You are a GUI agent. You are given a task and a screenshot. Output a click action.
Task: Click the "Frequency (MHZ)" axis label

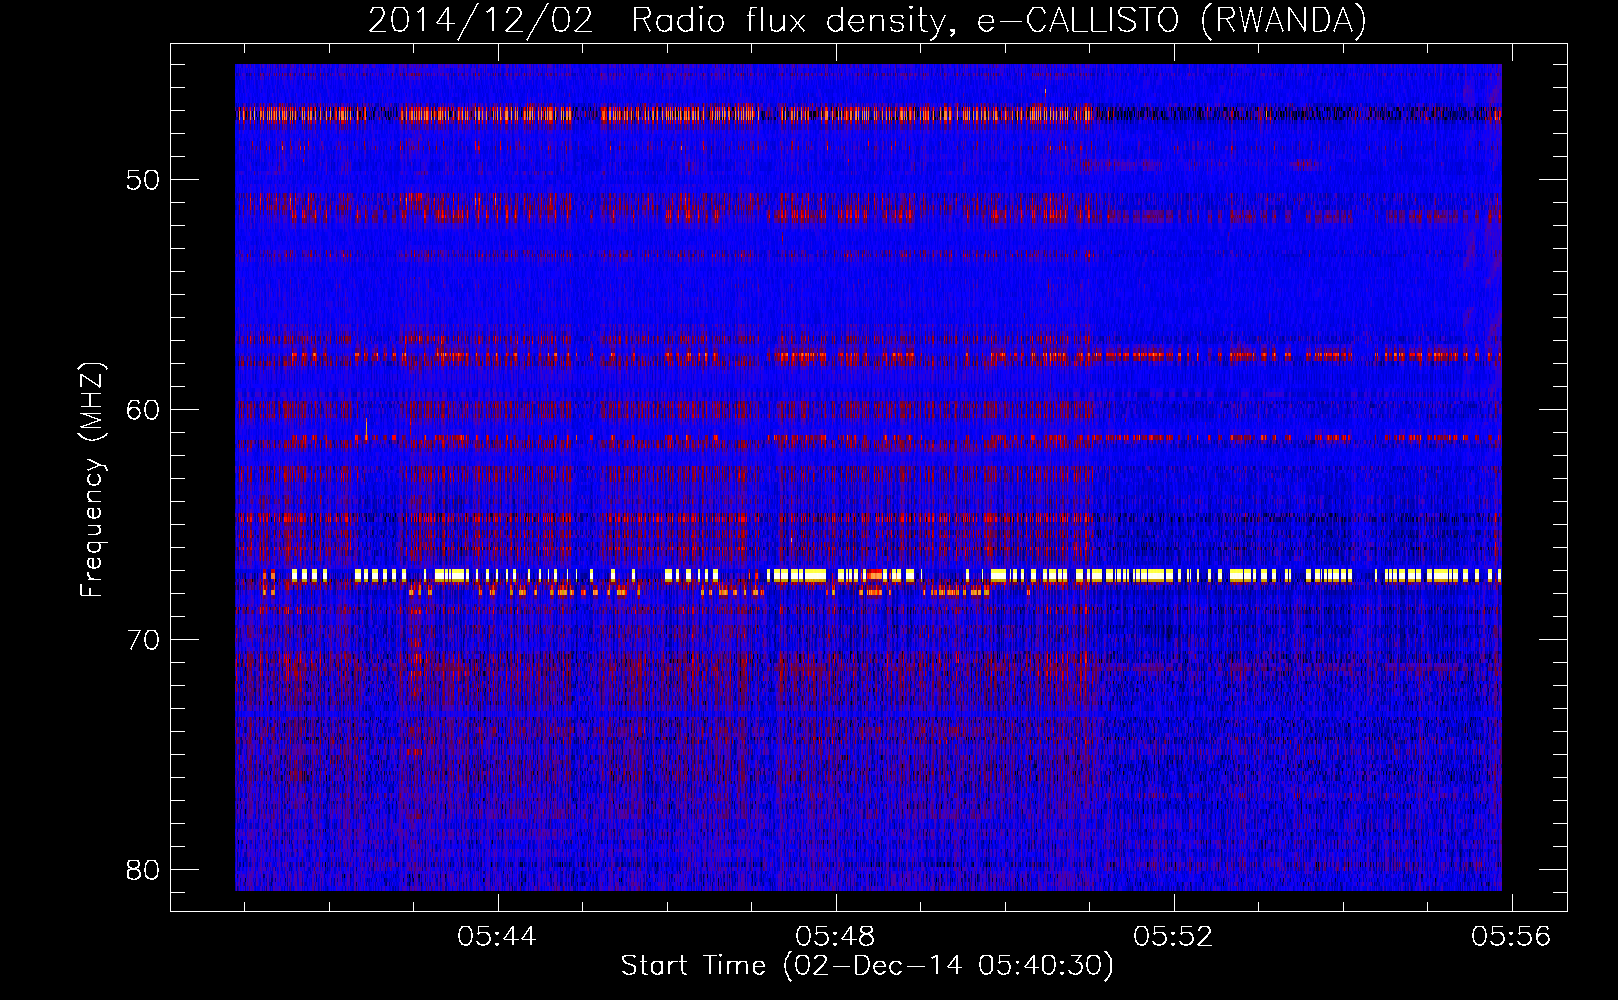click(x=91, y=479)
